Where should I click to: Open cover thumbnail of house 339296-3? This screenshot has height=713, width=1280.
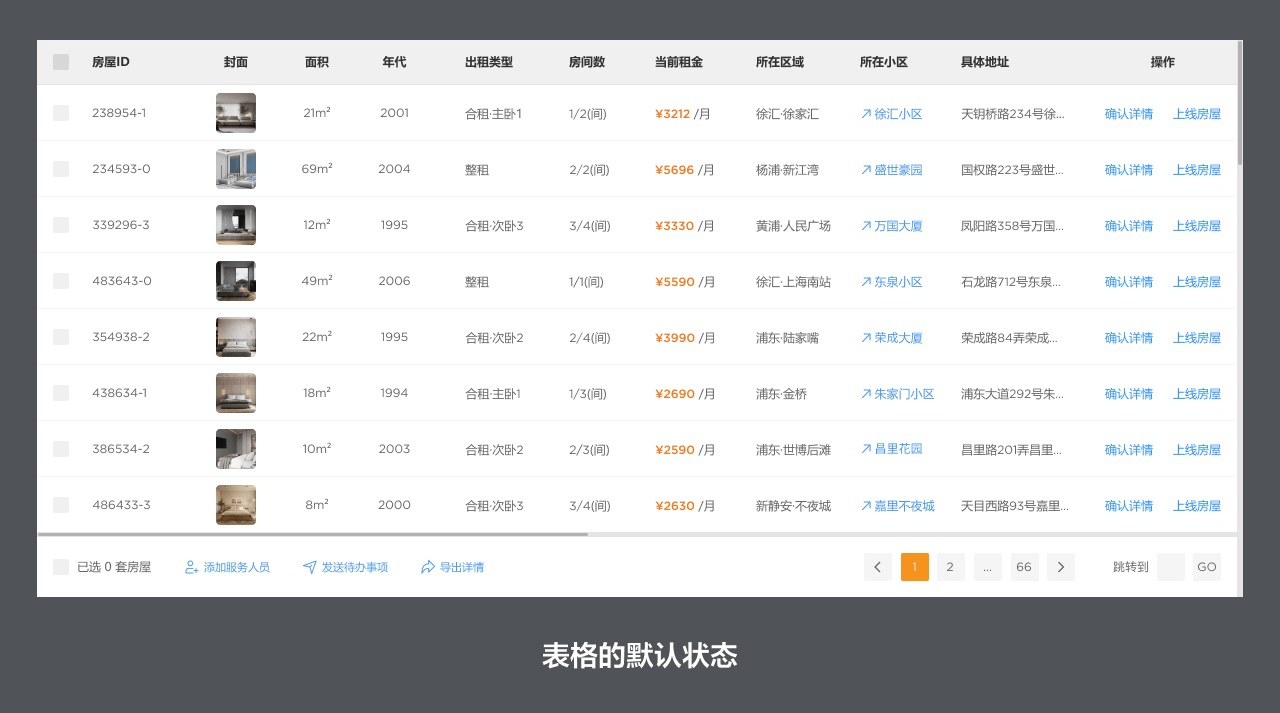coord(236,225)
